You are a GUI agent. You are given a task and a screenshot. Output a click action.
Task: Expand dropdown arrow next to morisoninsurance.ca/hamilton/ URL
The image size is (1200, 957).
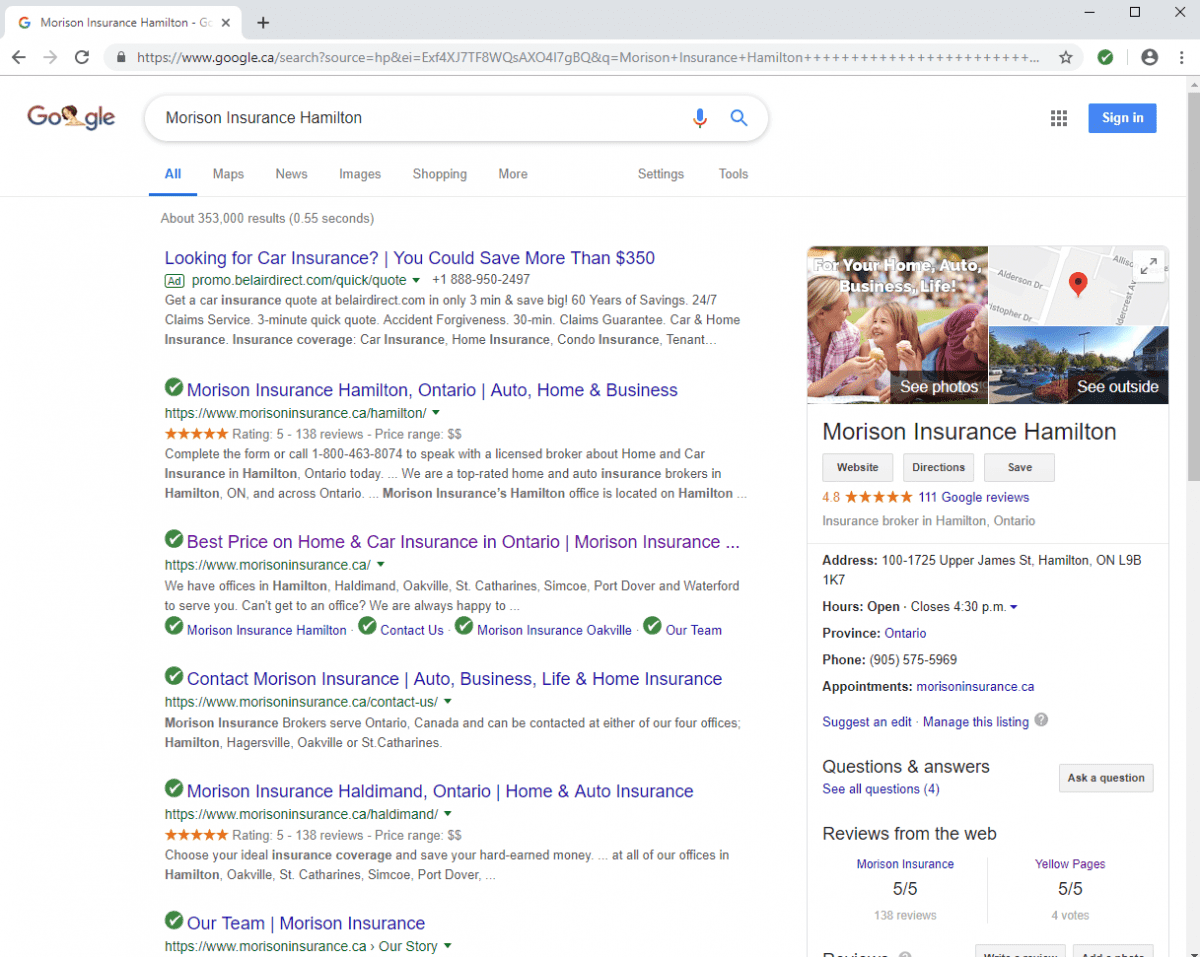pos(436,413)
